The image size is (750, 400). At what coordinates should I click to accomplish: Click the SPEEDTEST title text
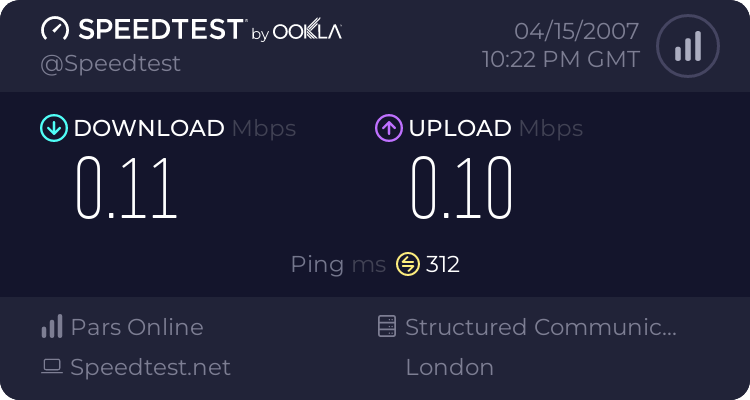[160, 30]
